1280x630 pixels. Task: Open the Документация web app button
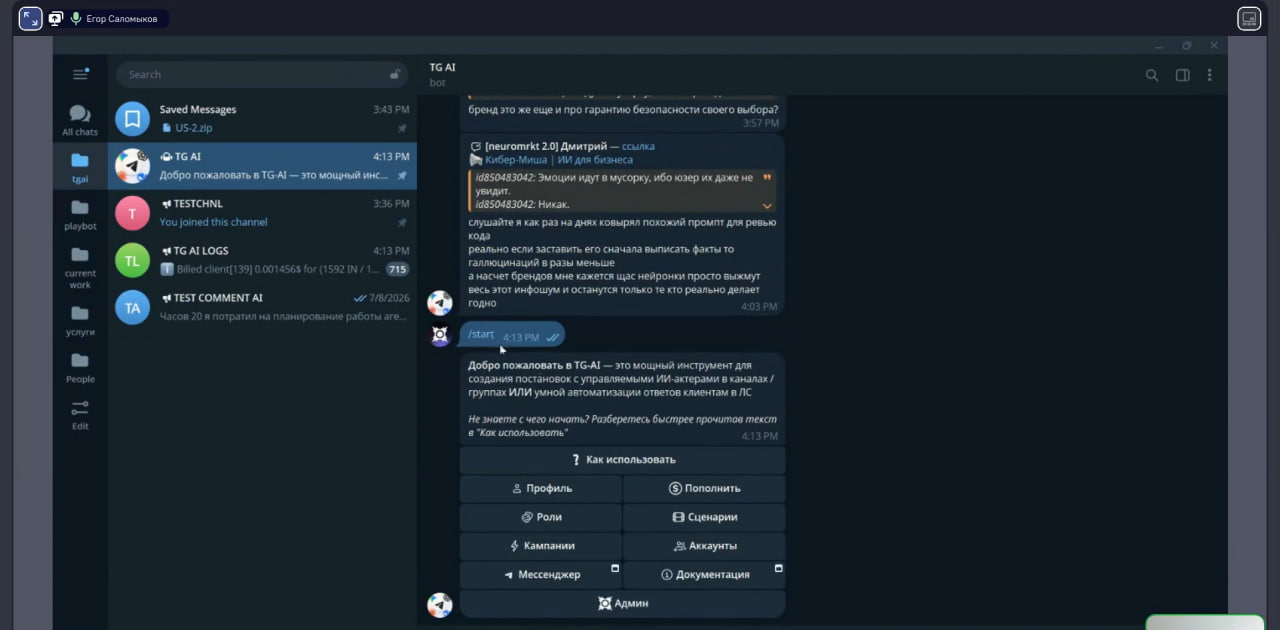click(704, 575)
